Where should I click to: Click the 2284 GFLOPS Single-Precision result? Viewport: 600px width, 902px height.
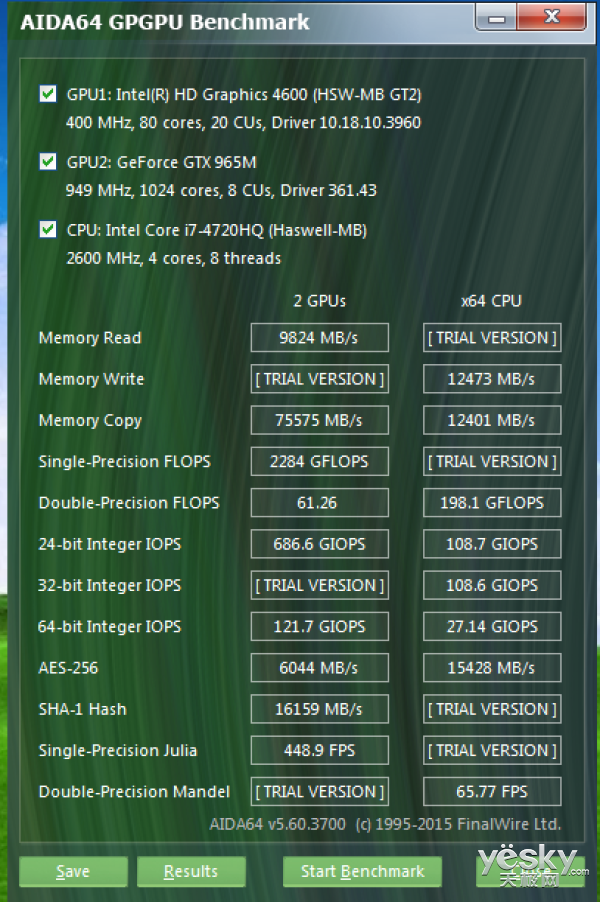pyautogui.click(x=318, y=462)
